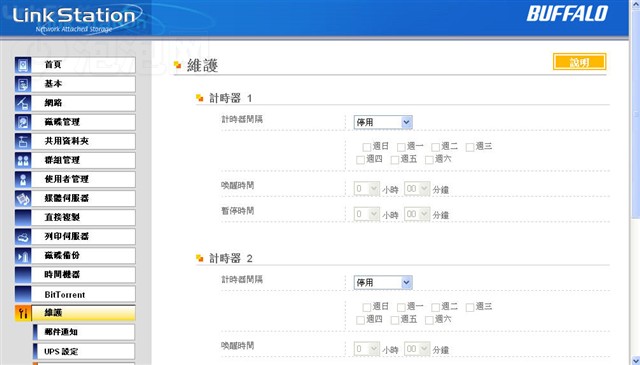The height and width of the screenshot is (365, 640).
Task: Check 週二 in 計時器 2
Action: click(436, 307)
